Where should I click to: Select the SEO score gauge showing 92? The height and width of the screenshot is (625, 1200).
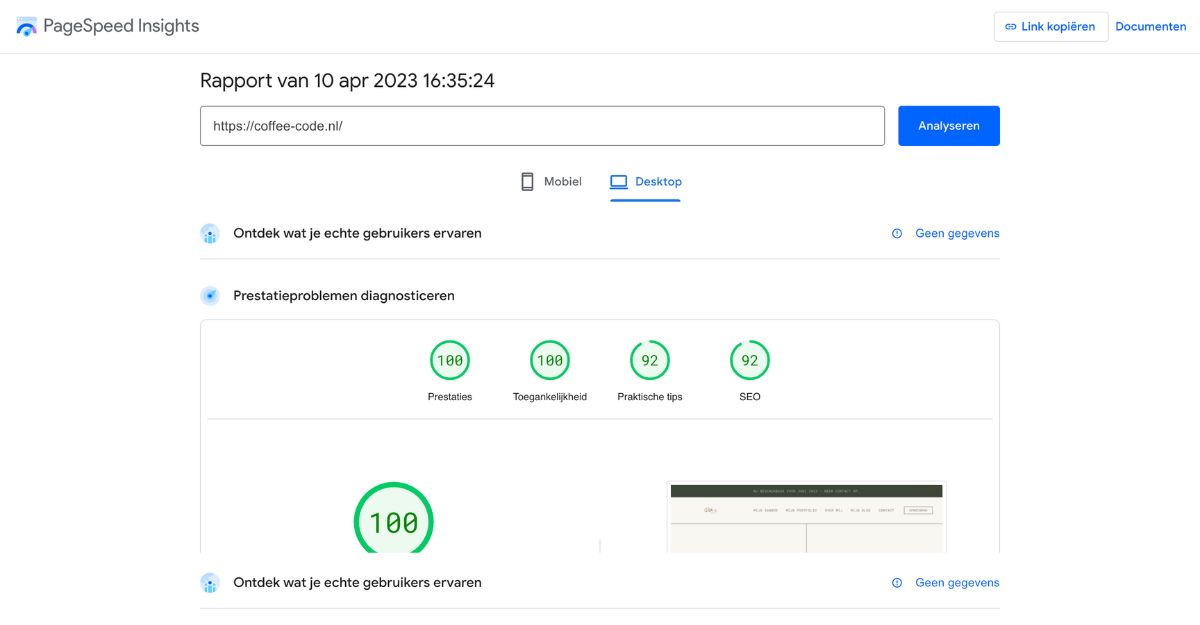coord(749,360)
